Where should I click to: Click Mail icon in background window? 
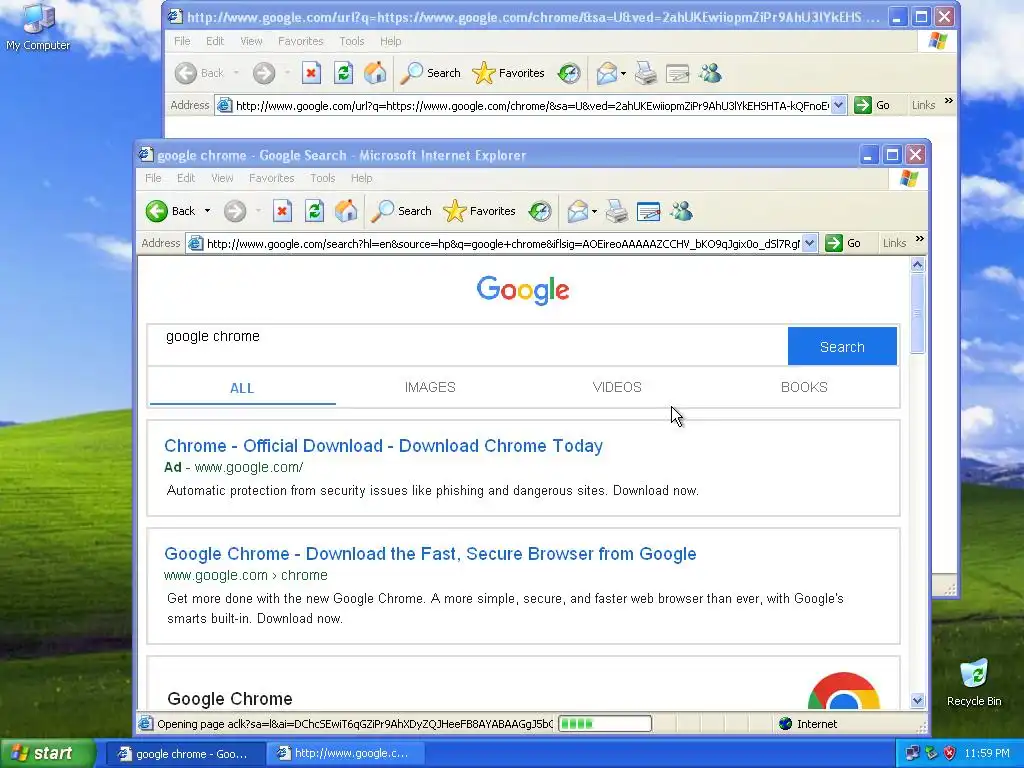tap(607, 73)
